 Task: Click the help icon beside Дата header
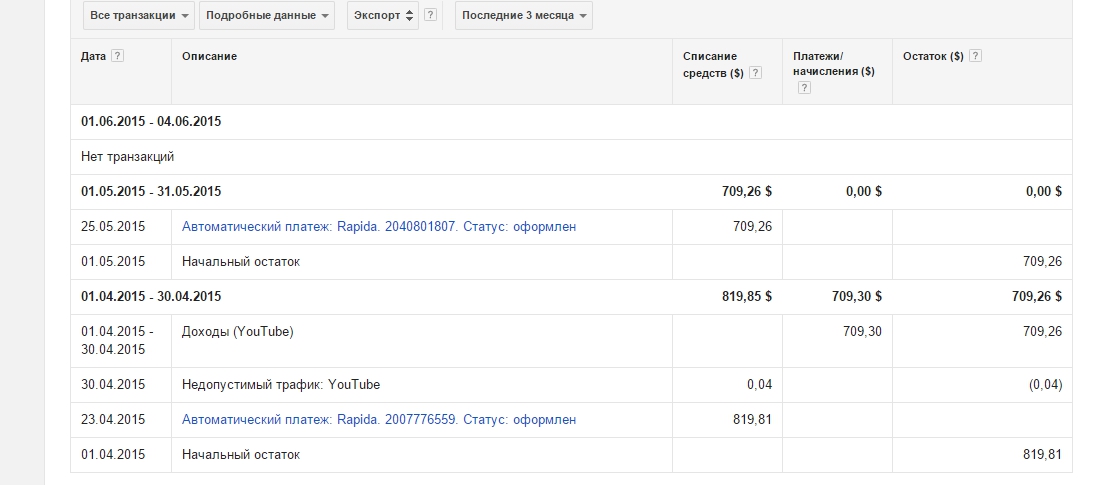click(x=118, y=56)
